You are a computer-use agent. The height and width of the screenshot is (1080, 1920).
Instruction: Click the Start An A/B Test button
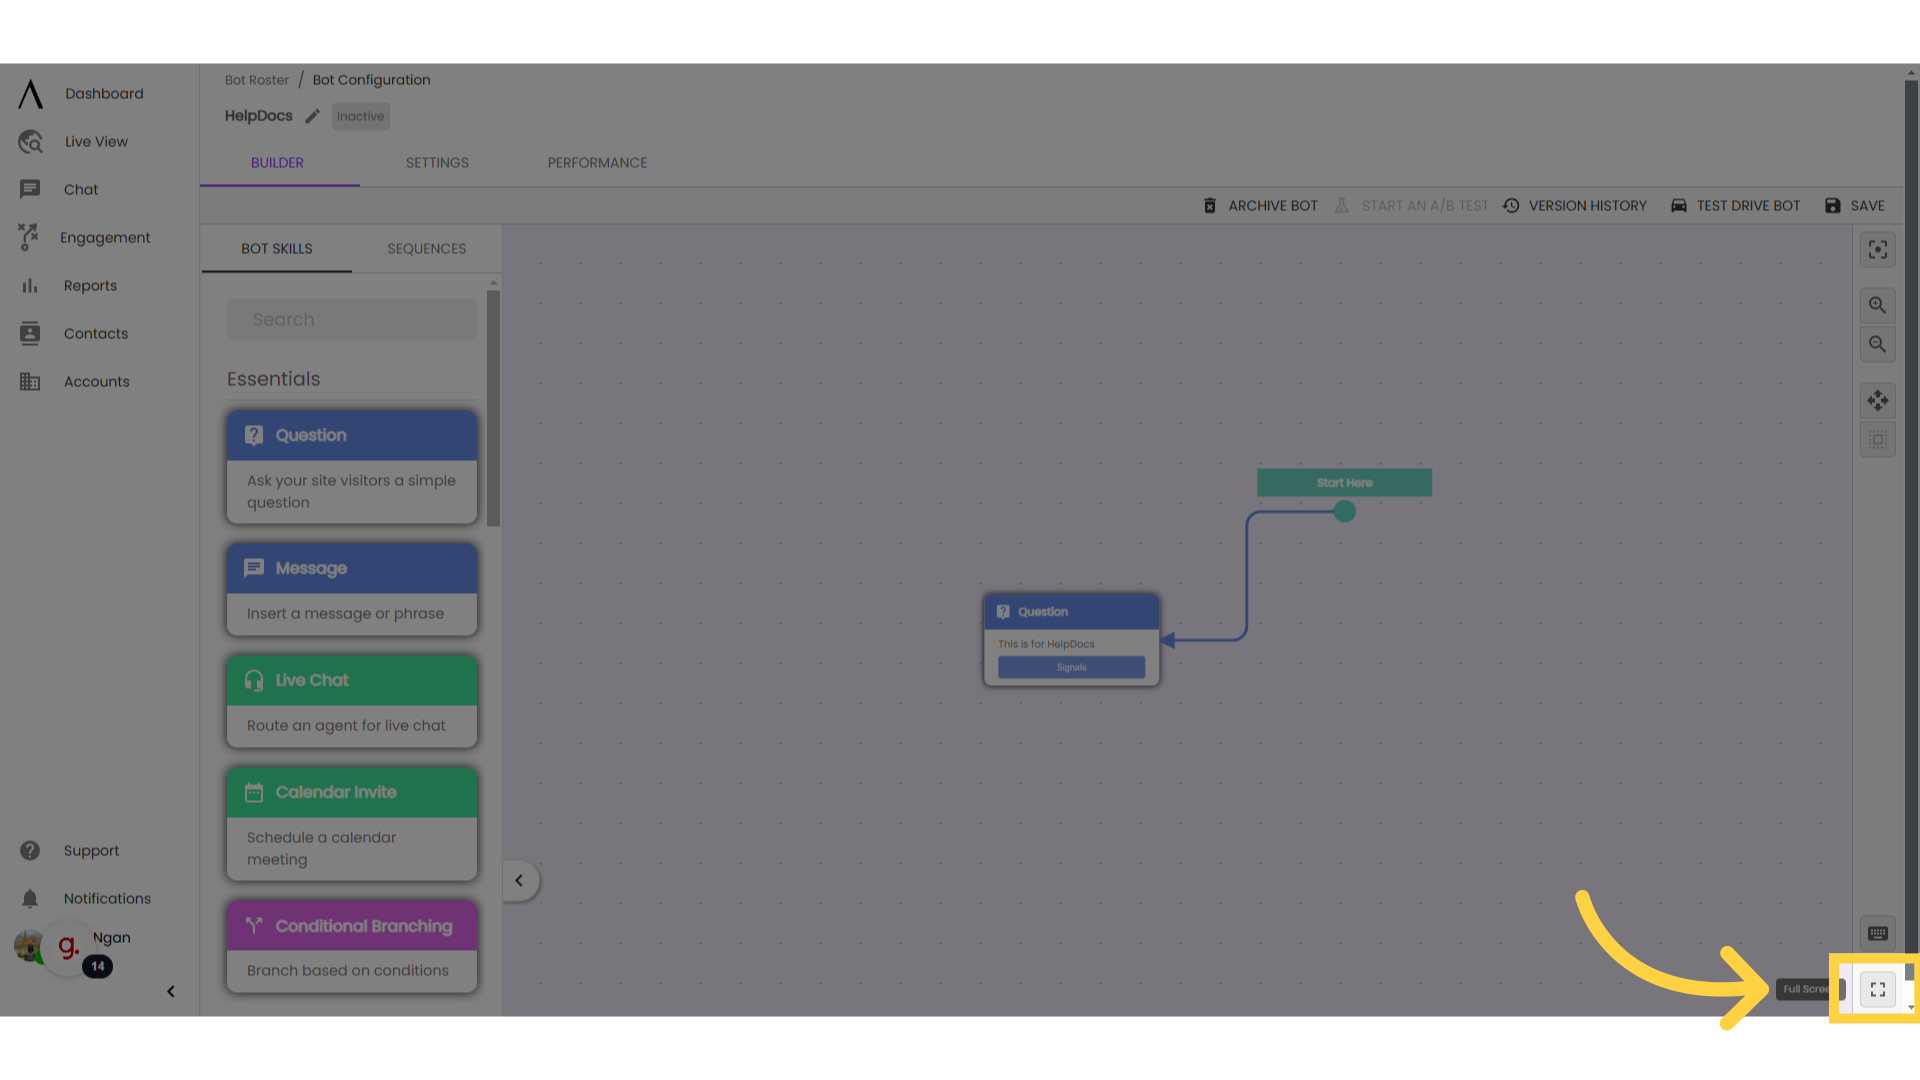pyautogui.click(x=1410, y=206)
